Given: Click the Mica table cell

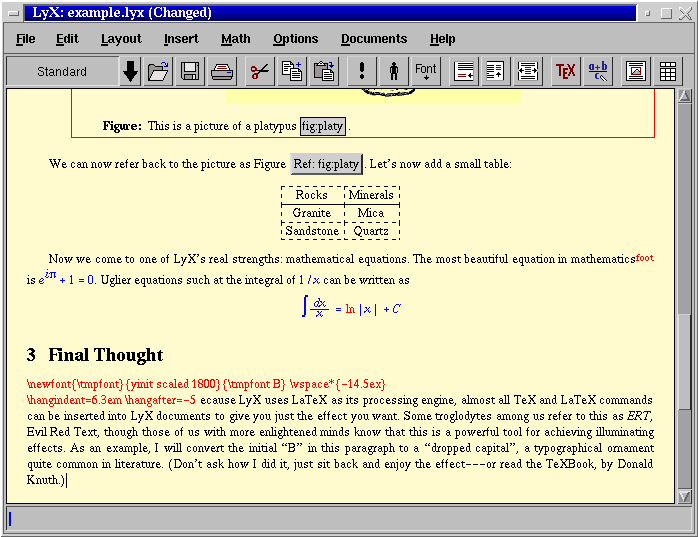Looking at the screenshot, I should click(x=371, y=213).
